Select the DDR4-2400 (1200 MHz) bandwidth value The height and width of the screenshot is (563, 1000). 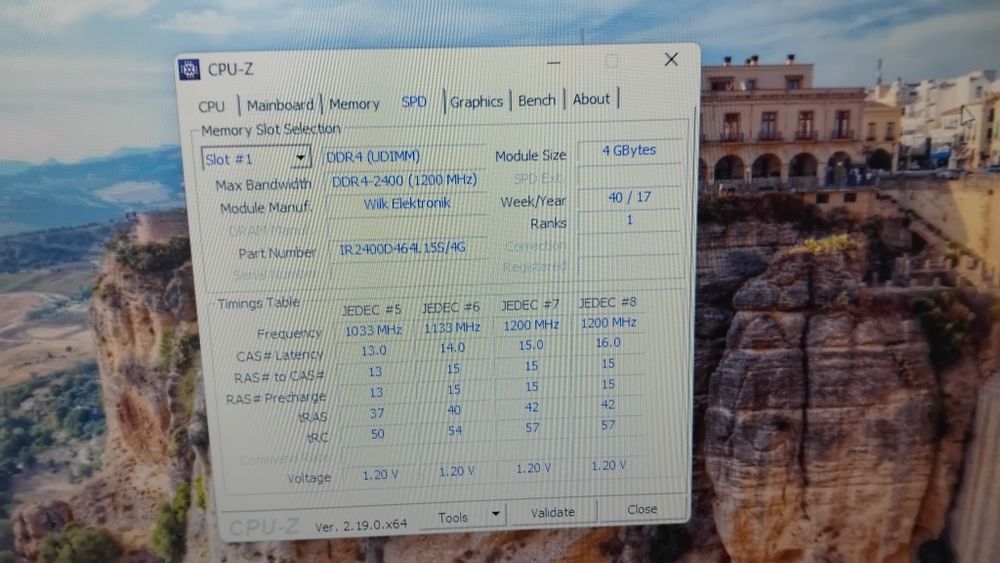pos(404,180)
